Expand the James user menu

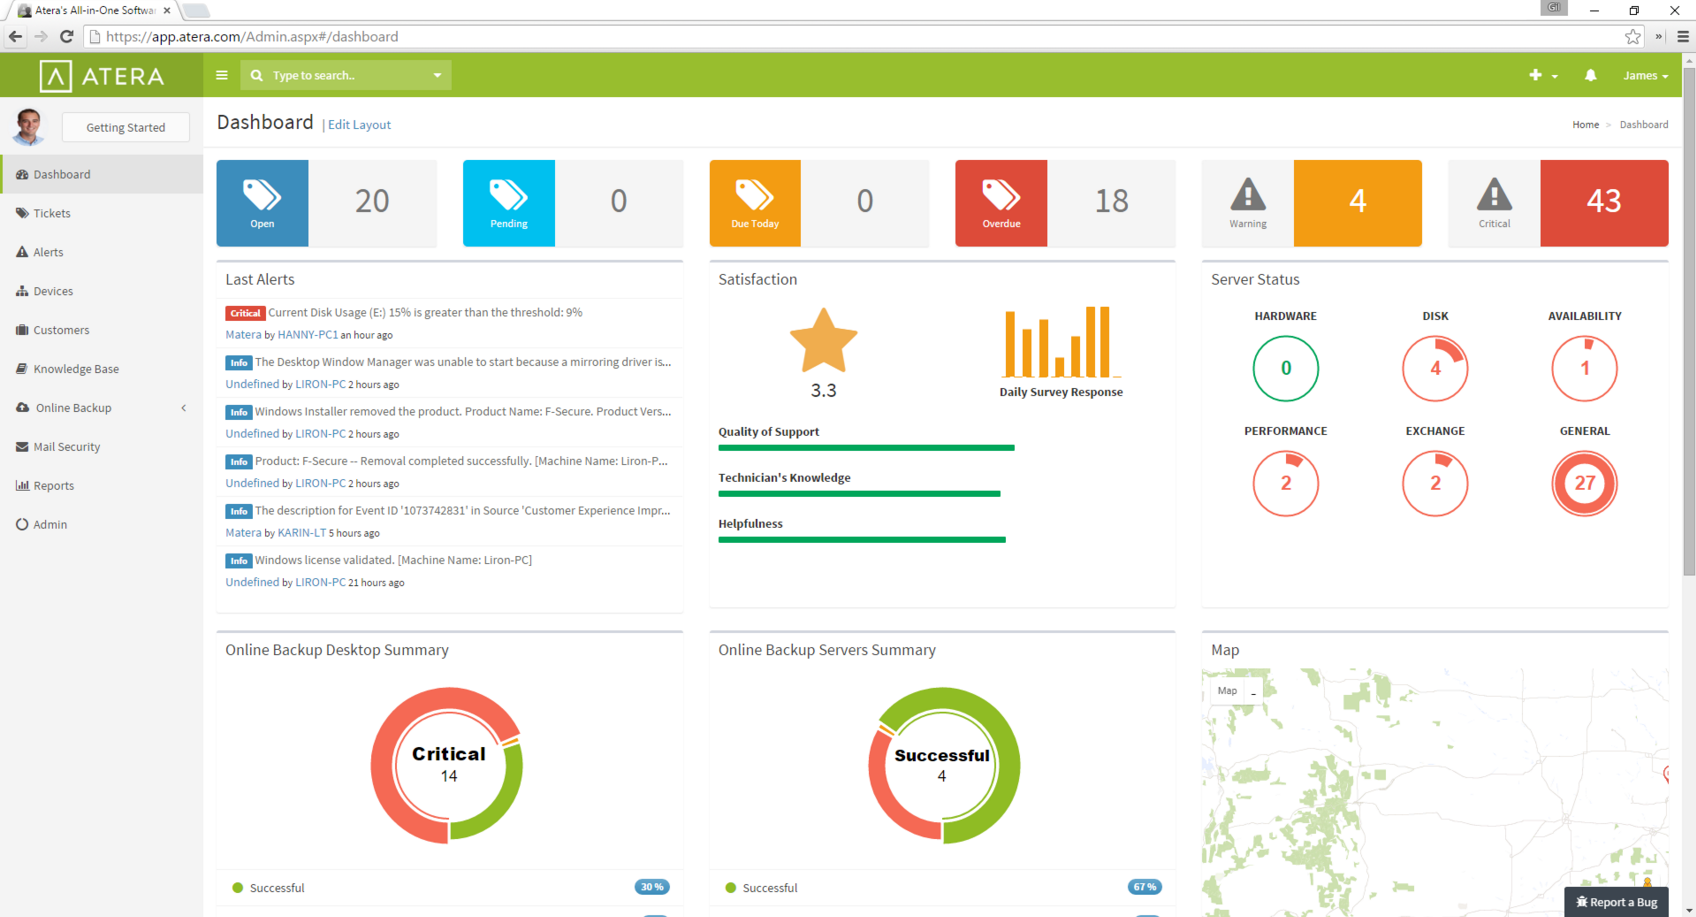point(1644,75)
